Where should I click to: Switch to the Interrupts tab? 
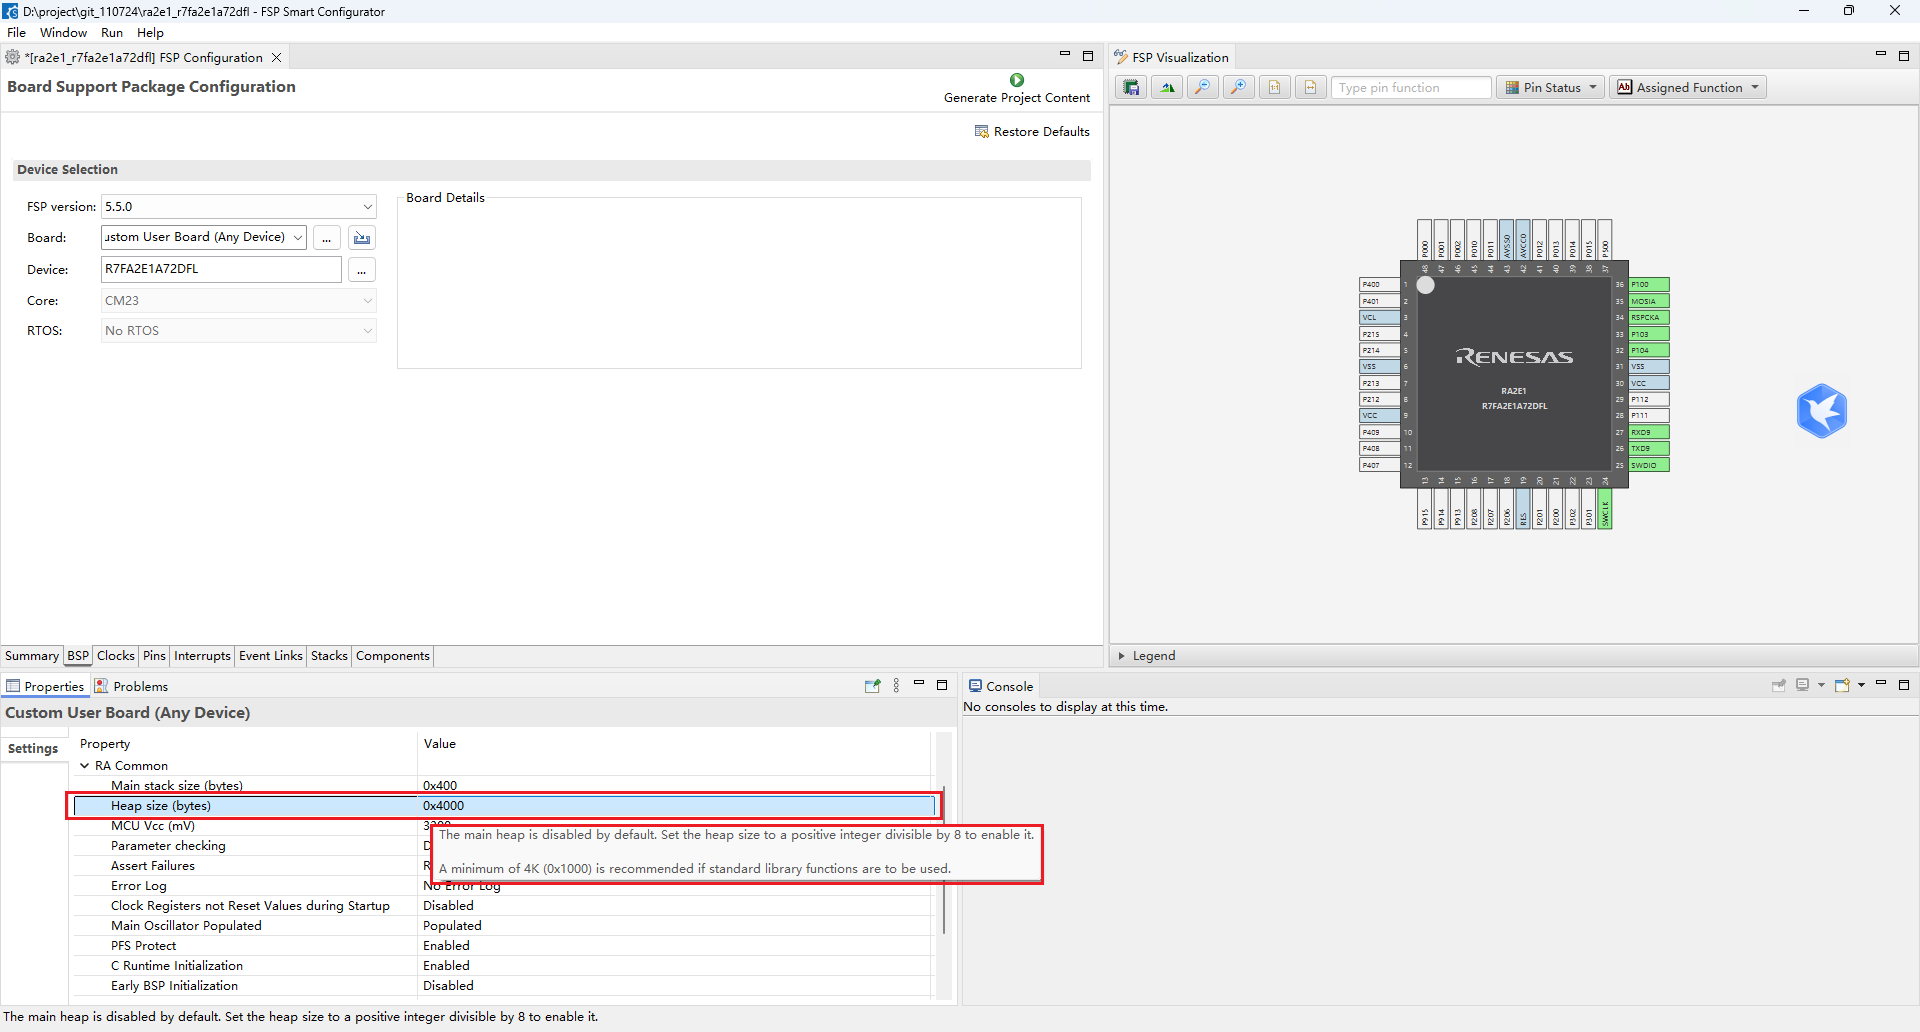(202, 656)
